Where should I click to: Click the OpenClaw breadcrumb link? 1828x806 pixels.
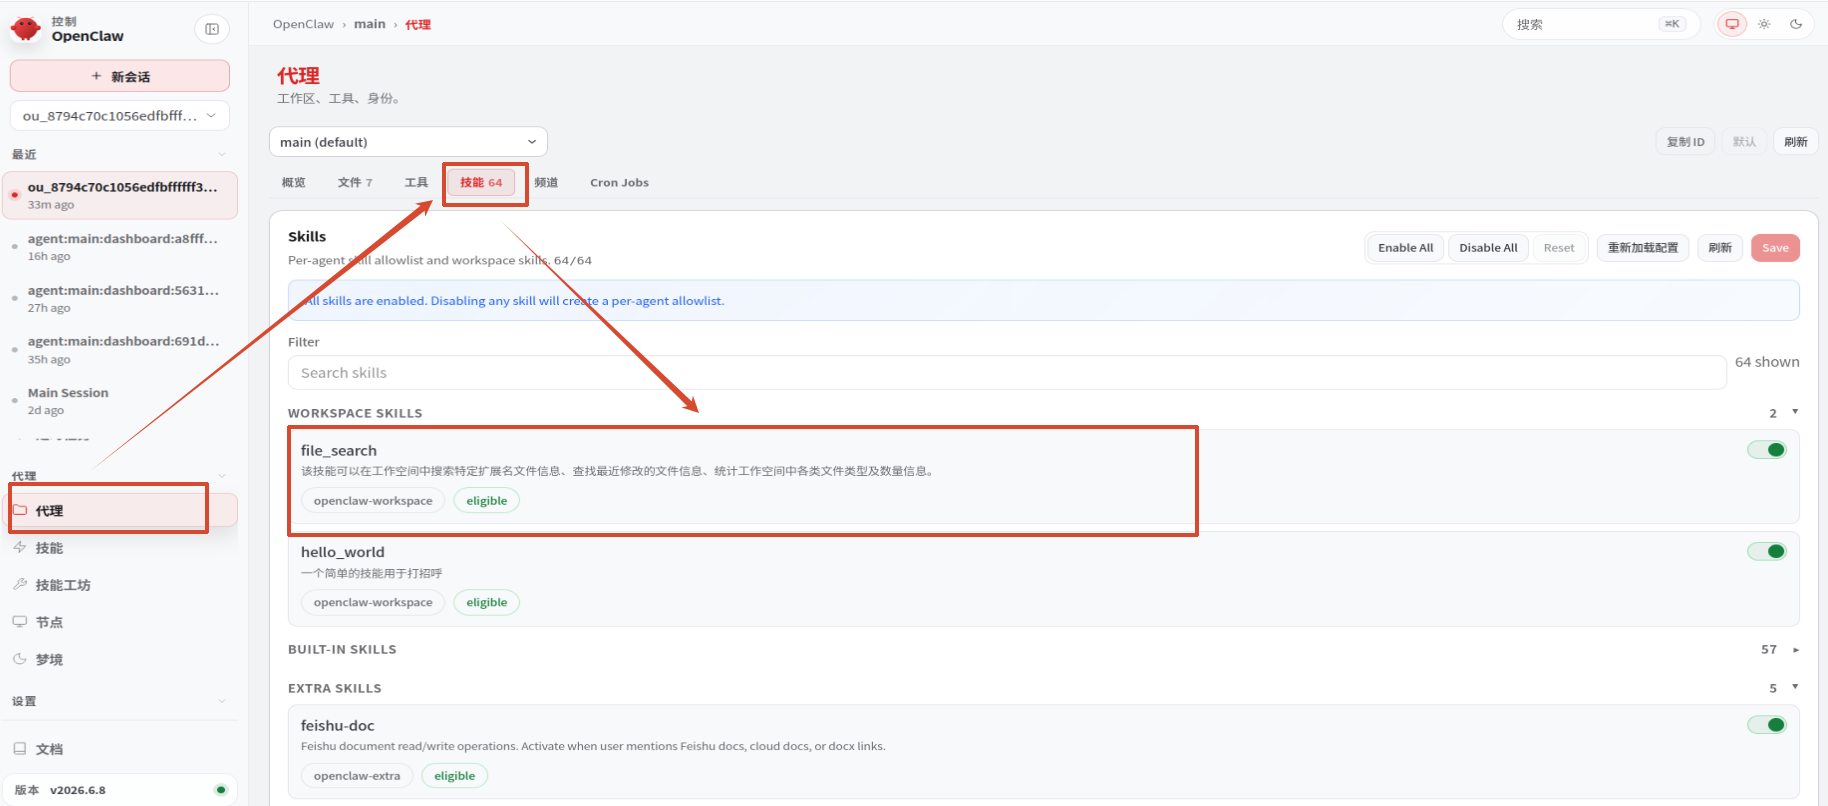(303, 24)
